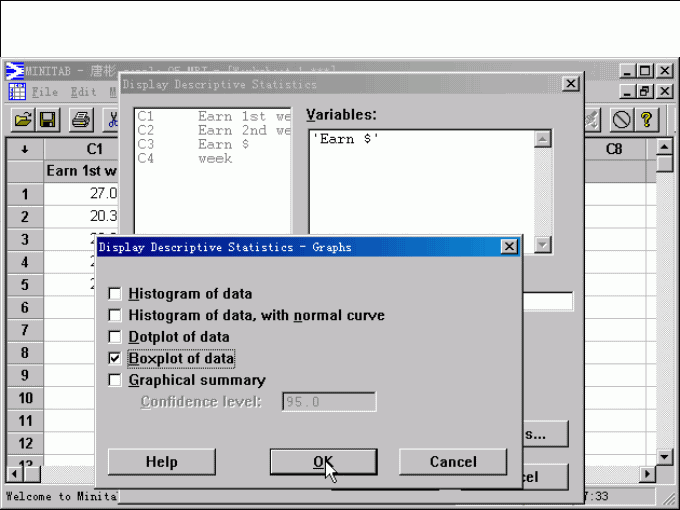Click the Save toolbar icon
Image resolution: width=680 pixels, height=510 pixels.
click(x=48, y=120)
